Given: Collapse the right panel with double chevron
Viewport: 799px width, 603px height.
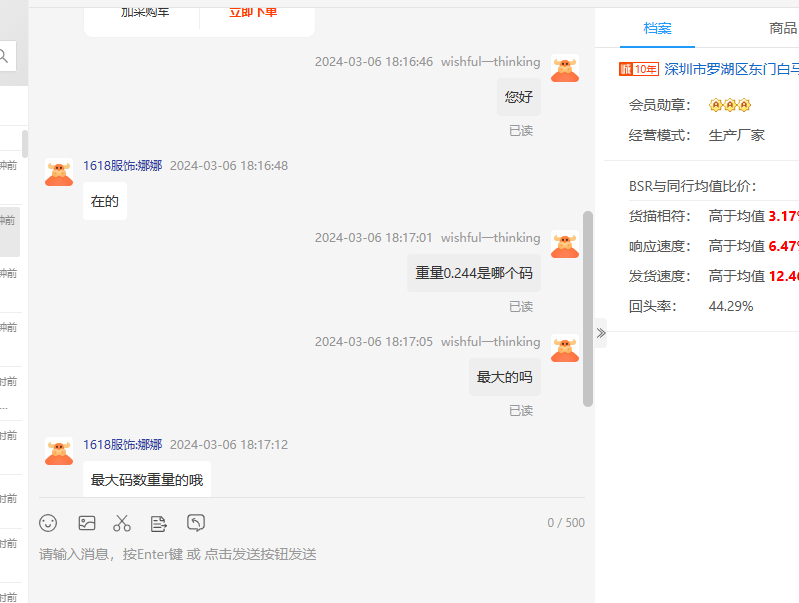Looking at the screenshot, I should tap(601, 333).
